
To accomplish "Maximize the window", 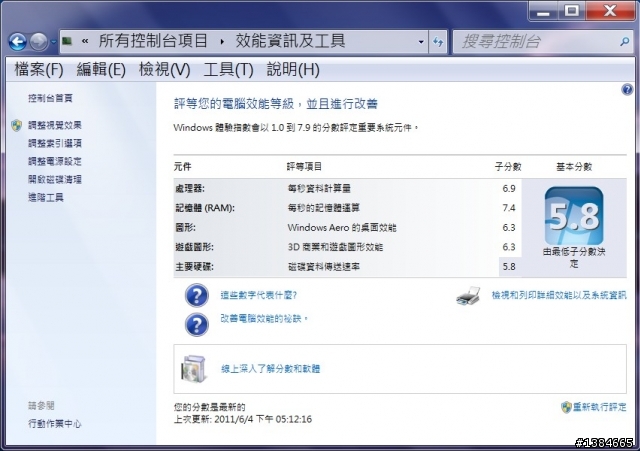I will click(571, 11).
